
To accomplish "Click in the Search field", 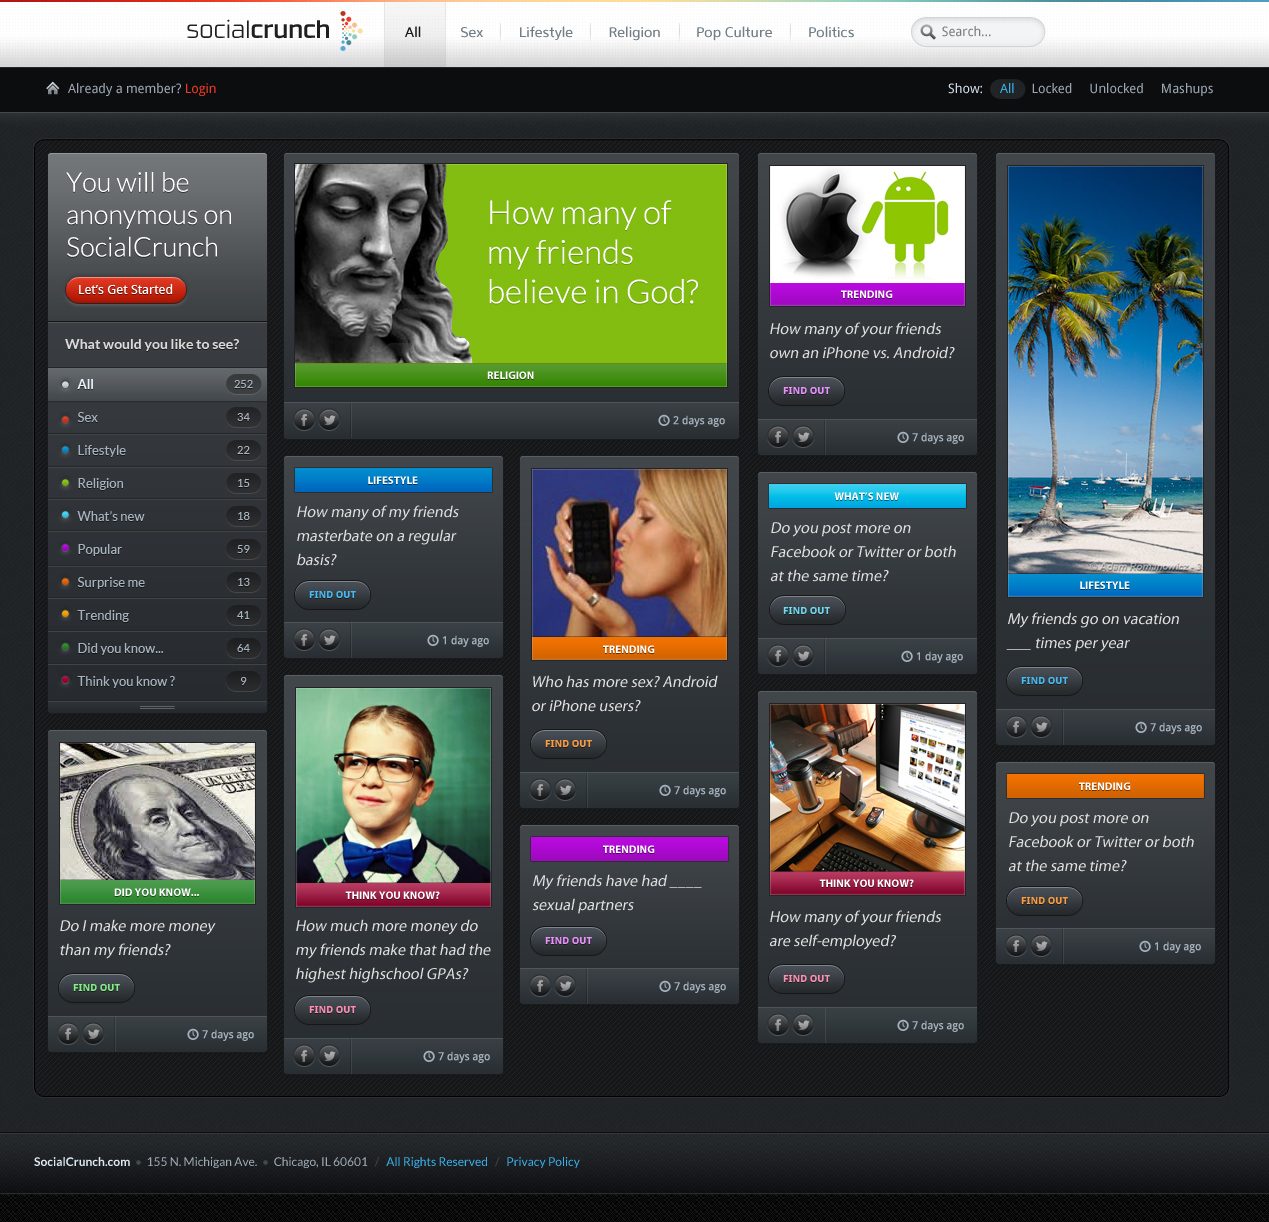I will [978, 32].
